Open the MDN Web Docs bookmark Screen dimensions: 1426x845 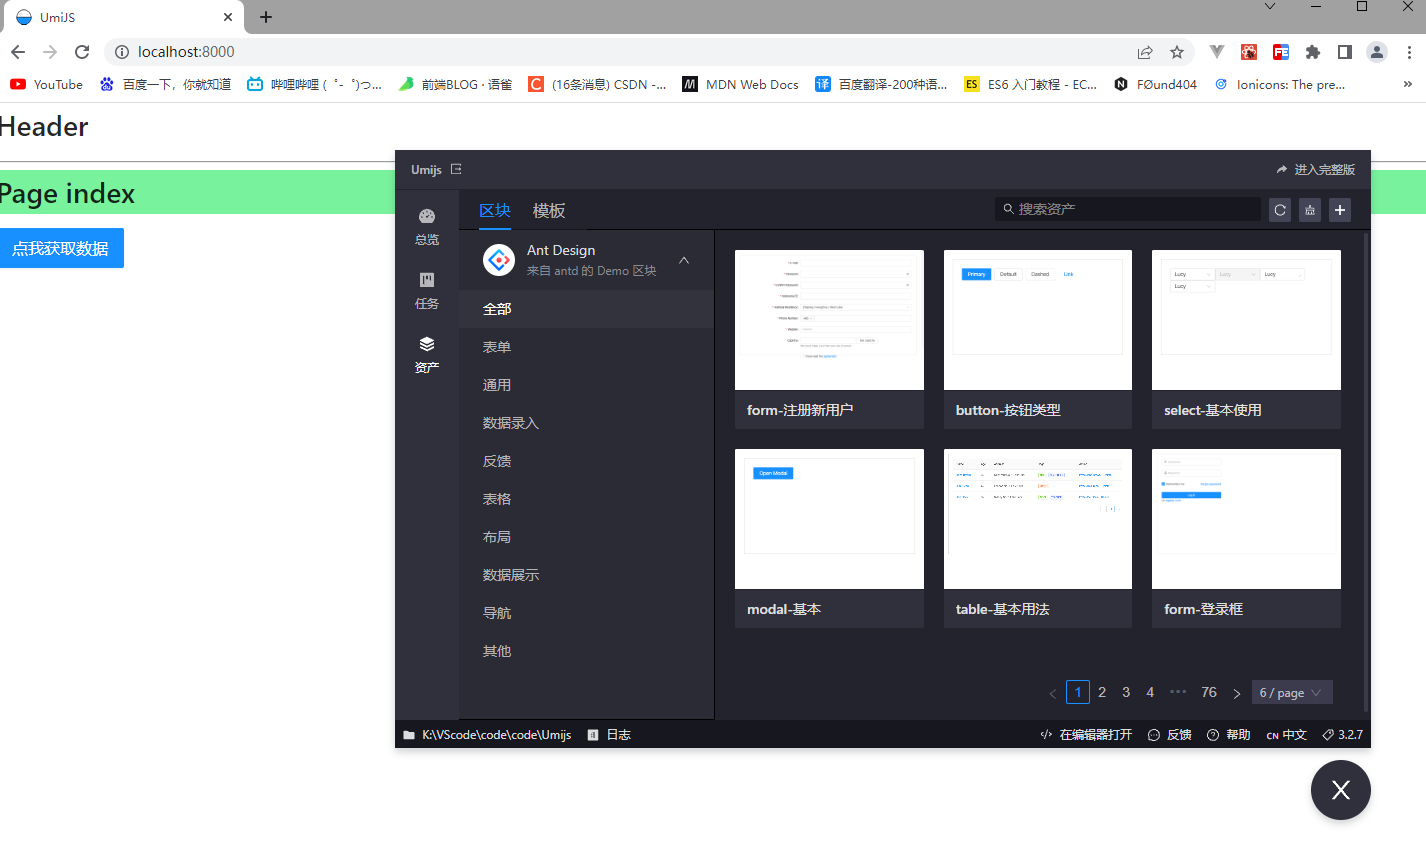[x=741, y=85]
